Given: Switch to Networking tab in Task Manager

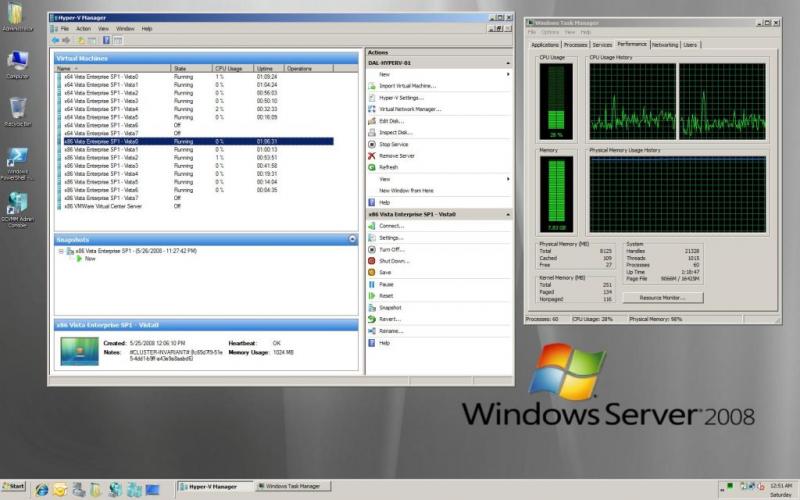Looking at the screenshot, I should click(x=665, y=45).
